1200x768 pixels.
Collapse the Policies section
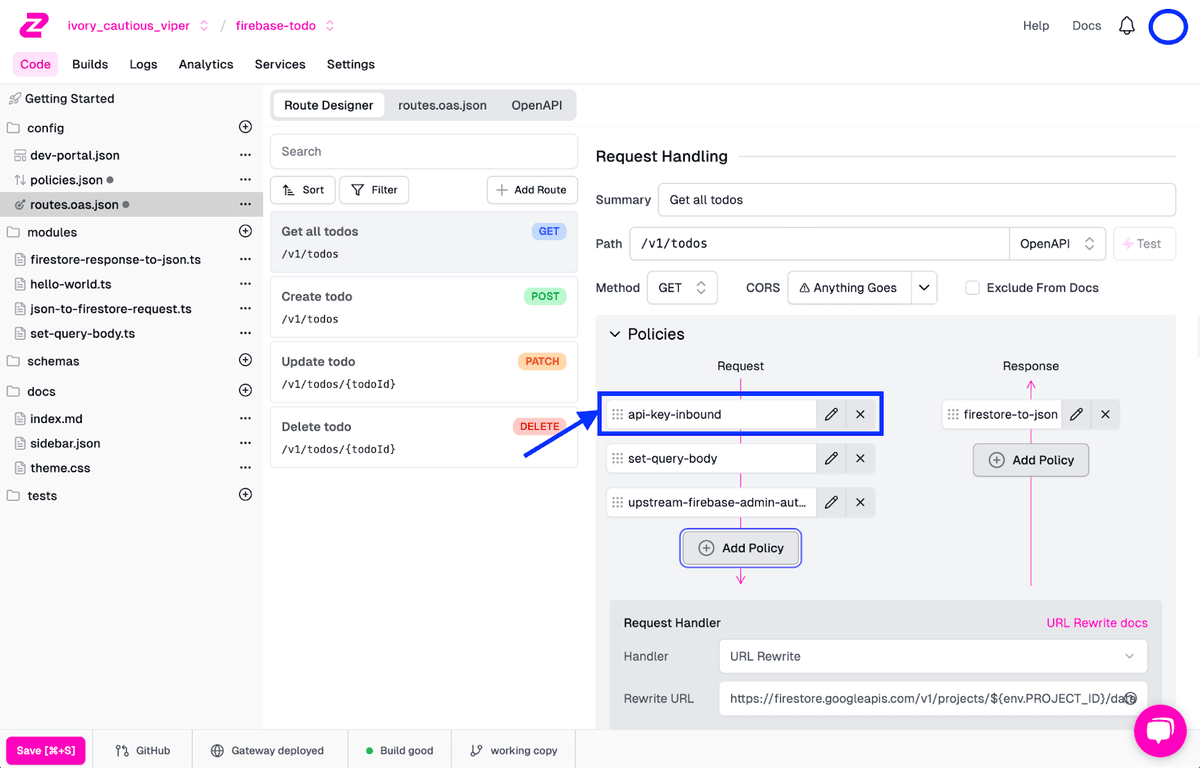tap(615, 334)
